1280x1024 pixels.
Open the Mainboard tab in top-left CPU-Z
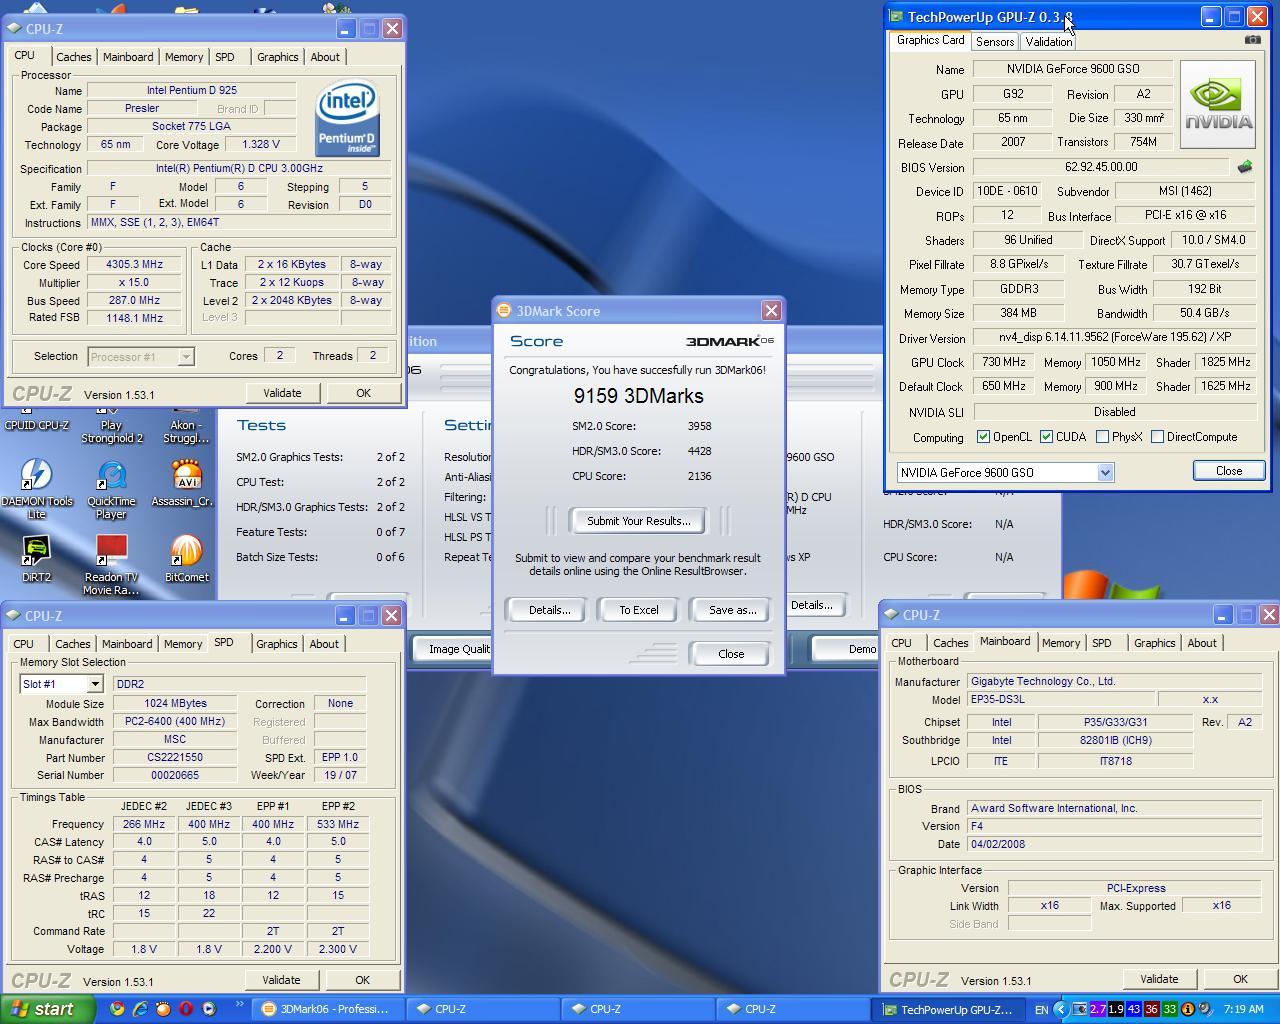pyautogui.click(x=128, y=57)
